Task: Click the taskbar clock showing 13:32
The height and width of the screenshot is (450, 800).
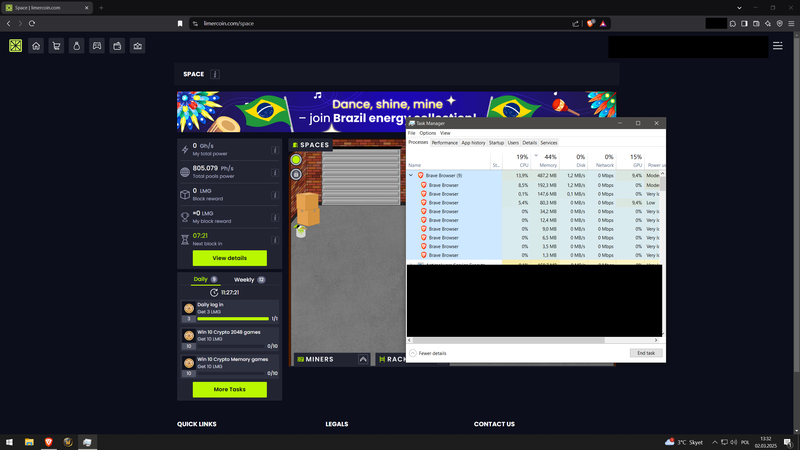Action: (766, 442)
